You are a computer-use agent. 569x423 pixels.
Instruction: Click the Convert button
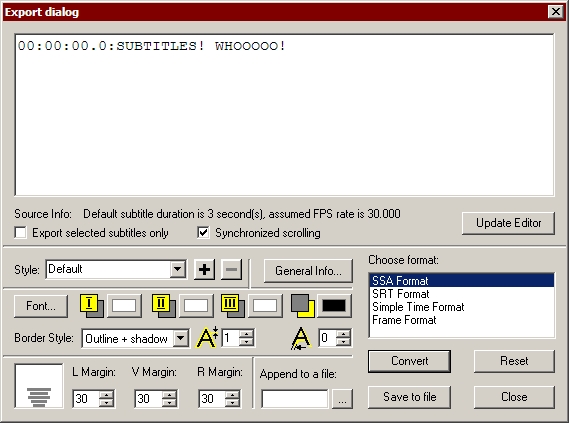(409, 361)
